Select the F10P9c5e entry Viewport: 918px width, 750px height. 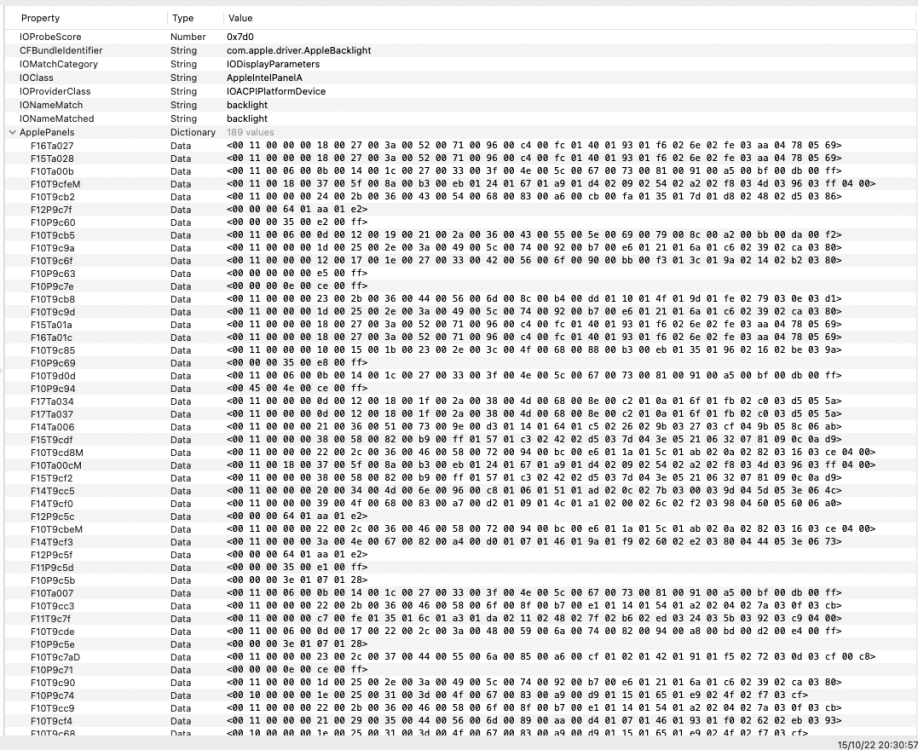click(x=53, y=645)
